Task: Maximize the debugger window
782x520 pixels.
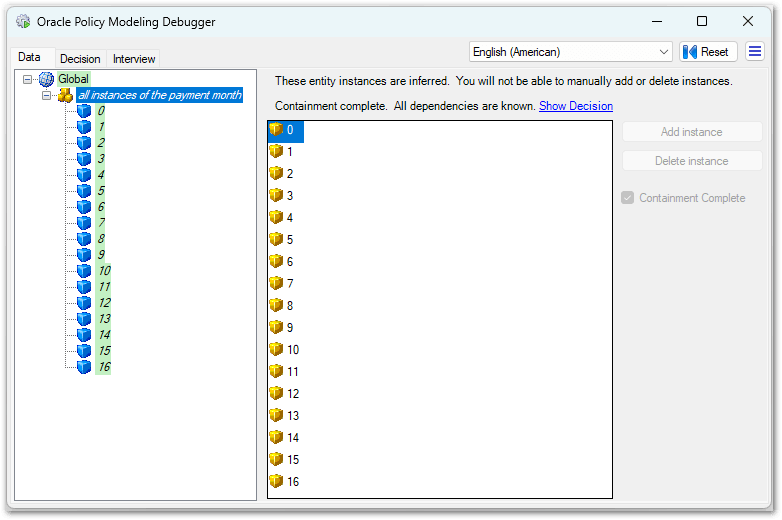Action: point(702,21)
